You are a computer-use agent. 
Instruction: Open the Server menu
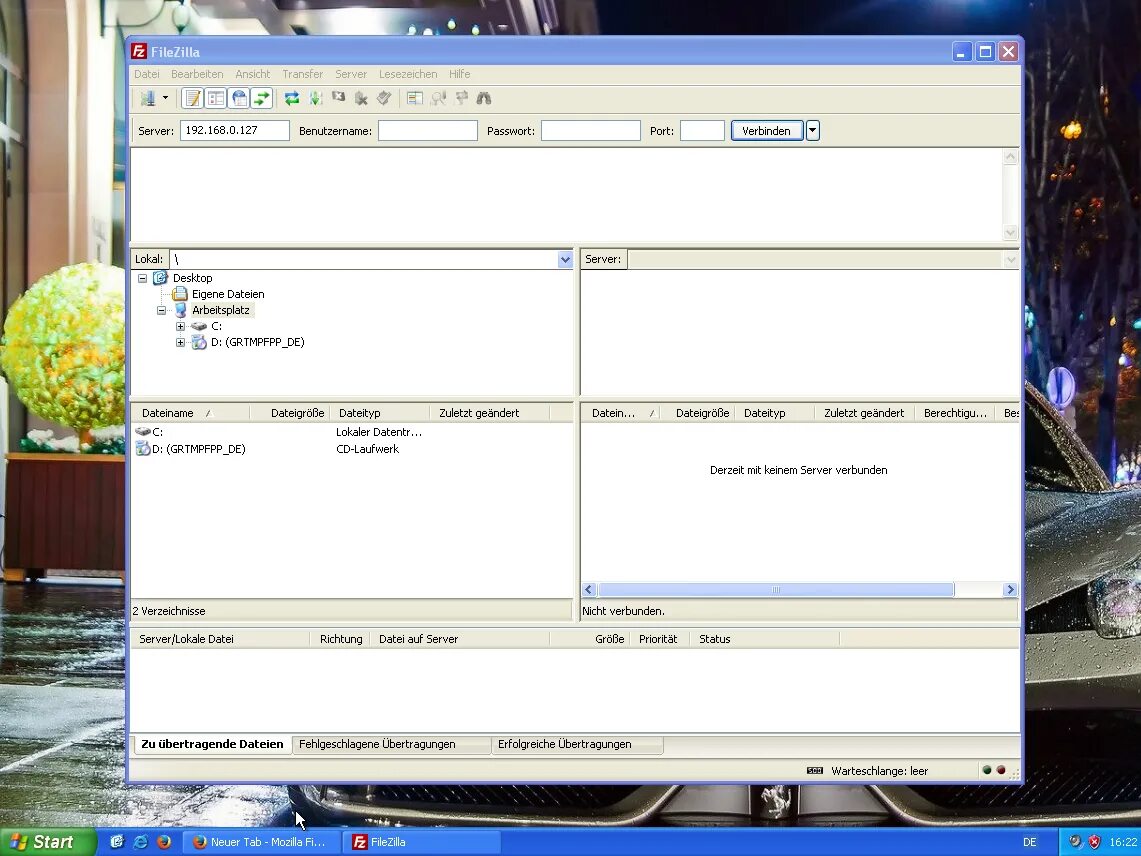tap(351, 74)
